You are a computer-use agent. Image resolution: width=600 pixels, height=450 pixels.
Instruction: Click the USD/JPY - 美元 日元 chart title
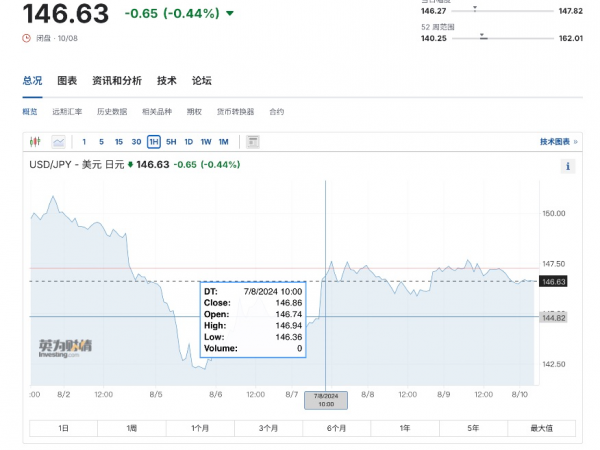tap(77, 165)
